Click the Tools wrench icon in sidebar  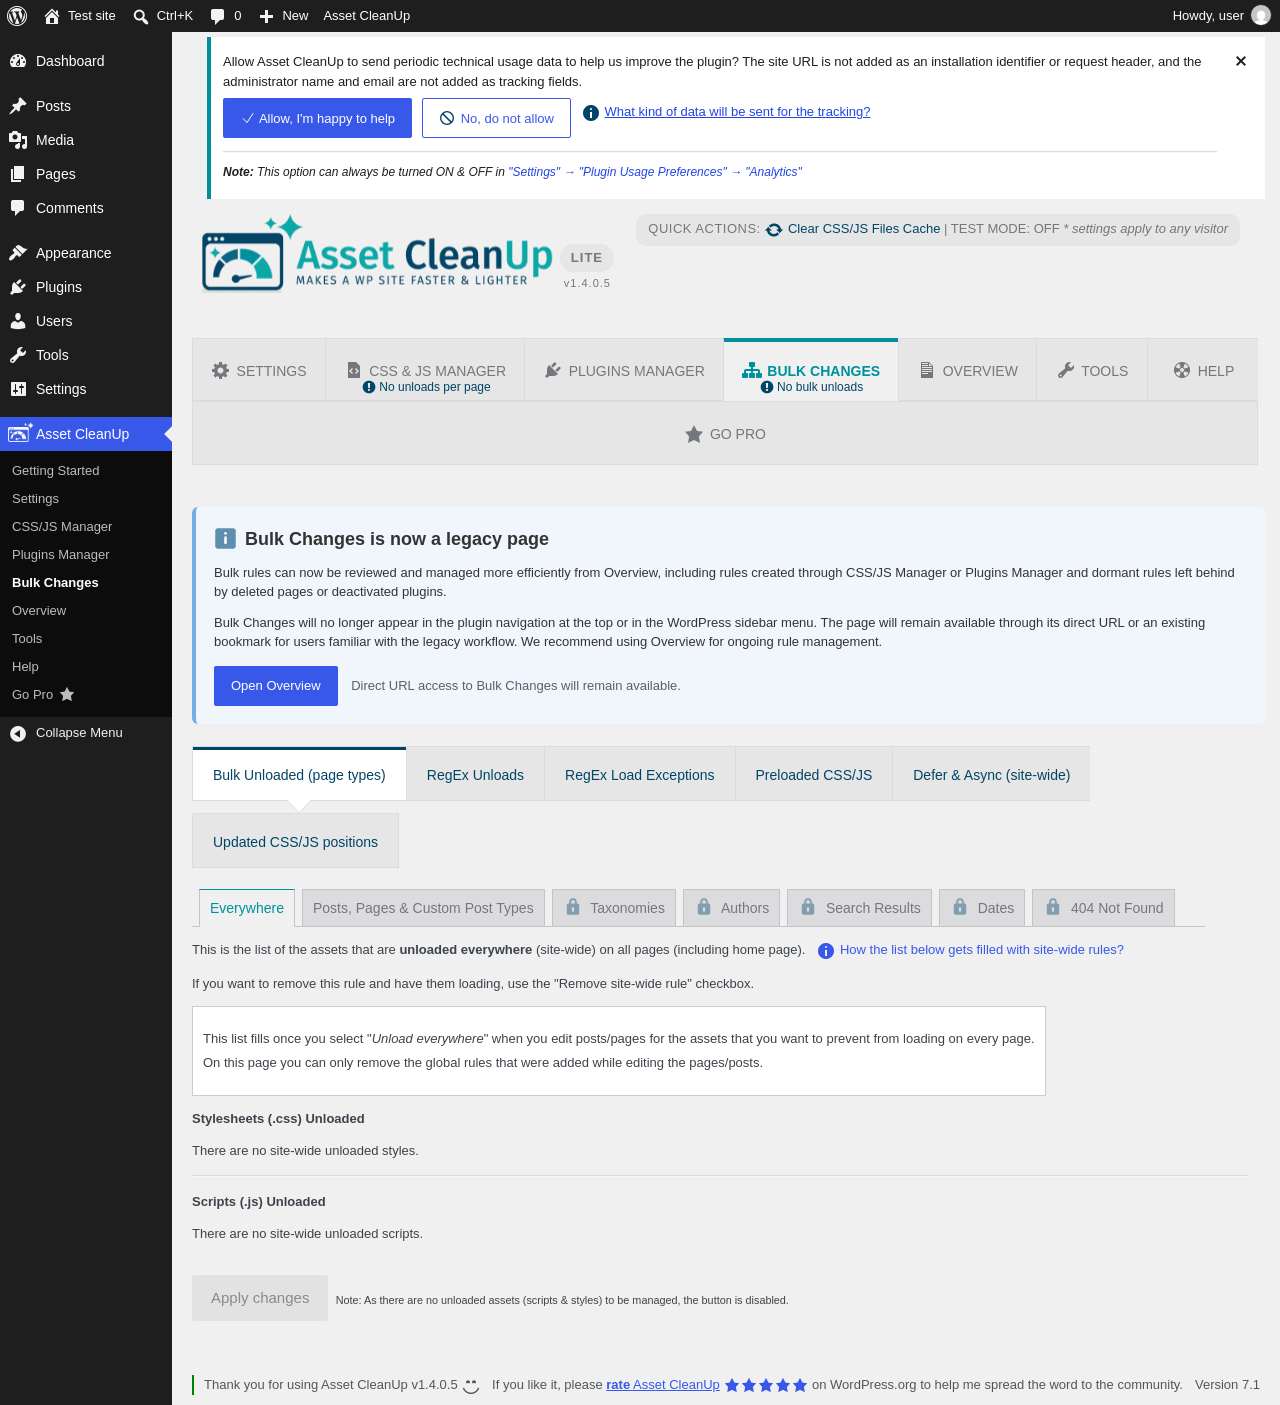[x=18, y=355]
